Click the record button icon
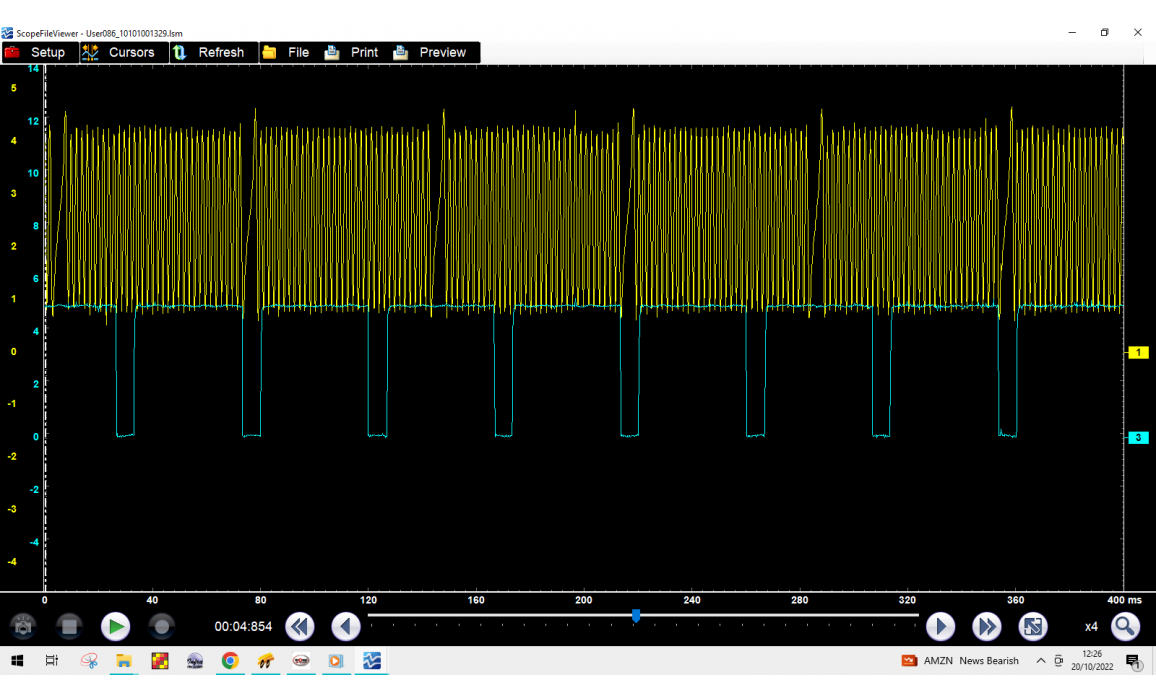 click(161, 627)
